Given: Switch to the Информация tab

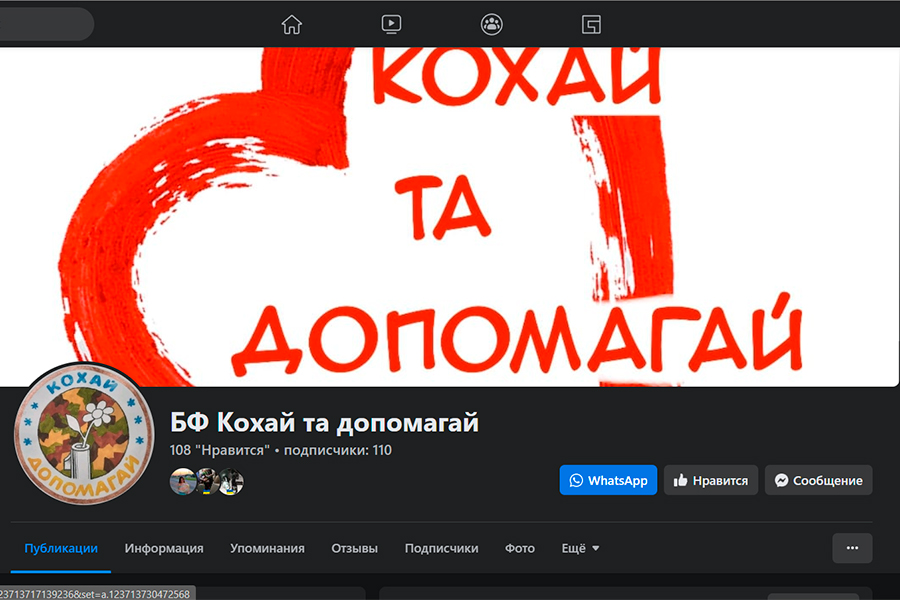Looking at the screenshot, I should point(164,548).
